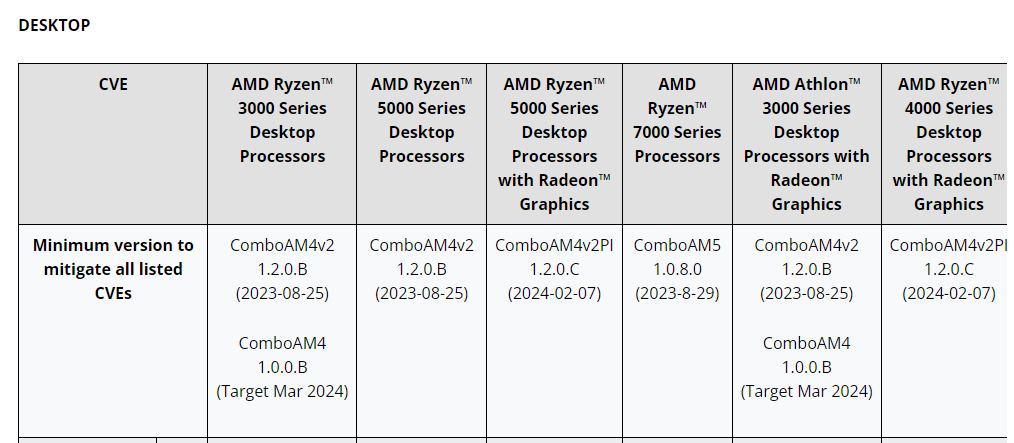
Task: Select ComboAM4v2 1.2.0.B in Ryzen 5000 Desktop column
Action: (422, 257)
